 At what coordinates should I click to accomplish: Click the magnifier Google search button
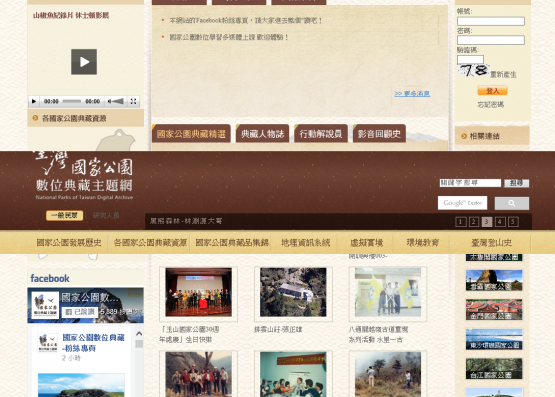pyautogui.click(x=512, y=203)
